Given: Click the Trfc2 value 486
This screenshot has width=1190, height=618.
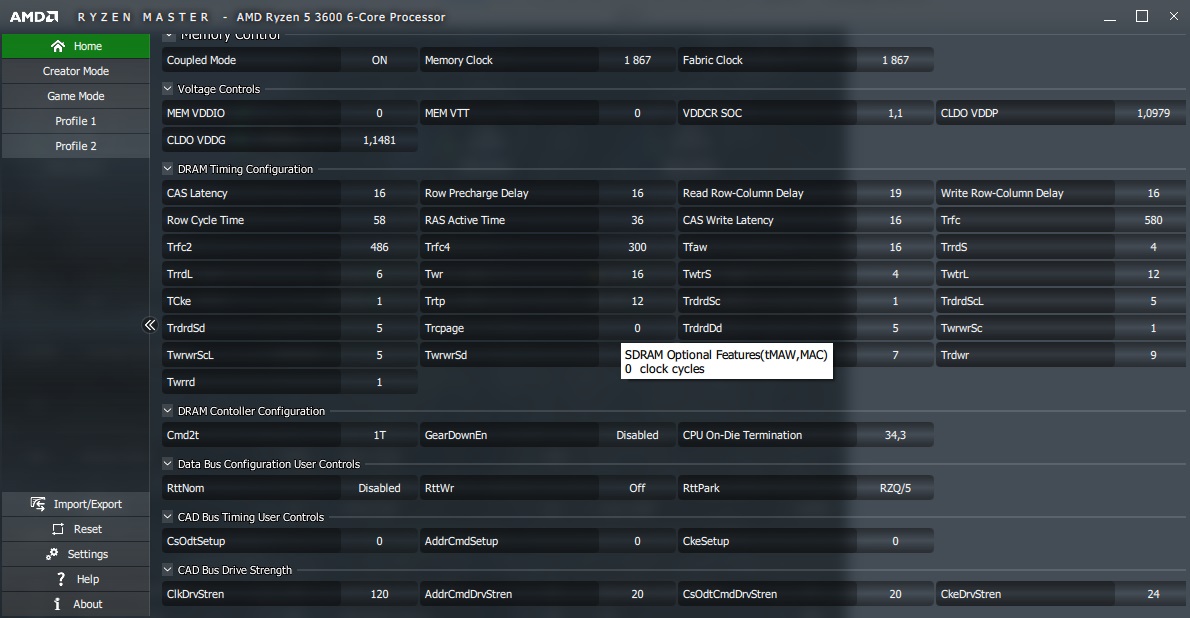Looking at the screenshot, I should tap(379, 248).
